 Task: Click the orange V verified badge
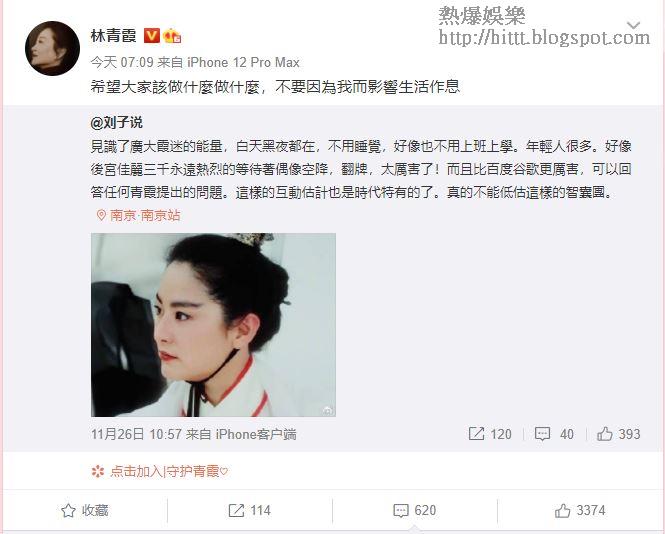pos(151,36)
